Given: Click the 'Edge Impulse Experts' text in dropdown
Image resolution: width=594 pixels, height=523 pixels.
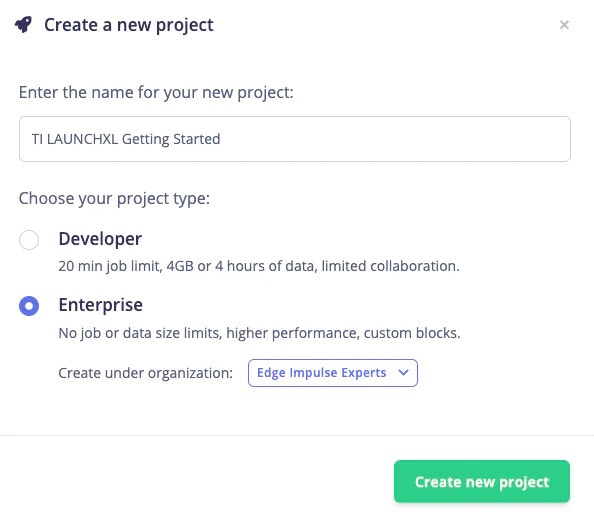Looking at the screenshot, I should point(322,373).
